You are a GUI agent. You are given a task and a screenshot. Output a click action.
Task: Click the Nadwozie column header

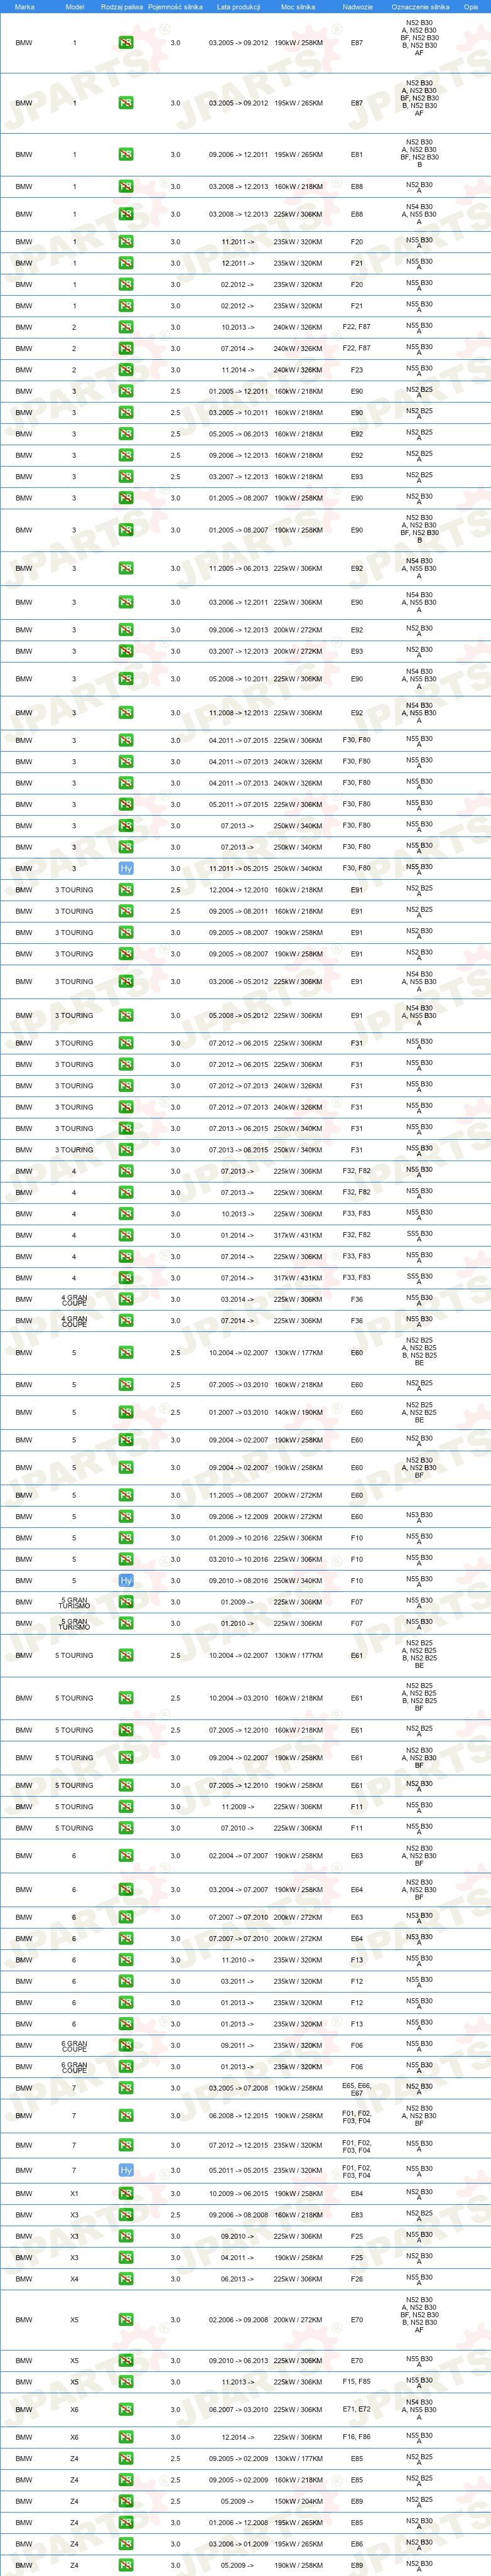pos(357,7)
